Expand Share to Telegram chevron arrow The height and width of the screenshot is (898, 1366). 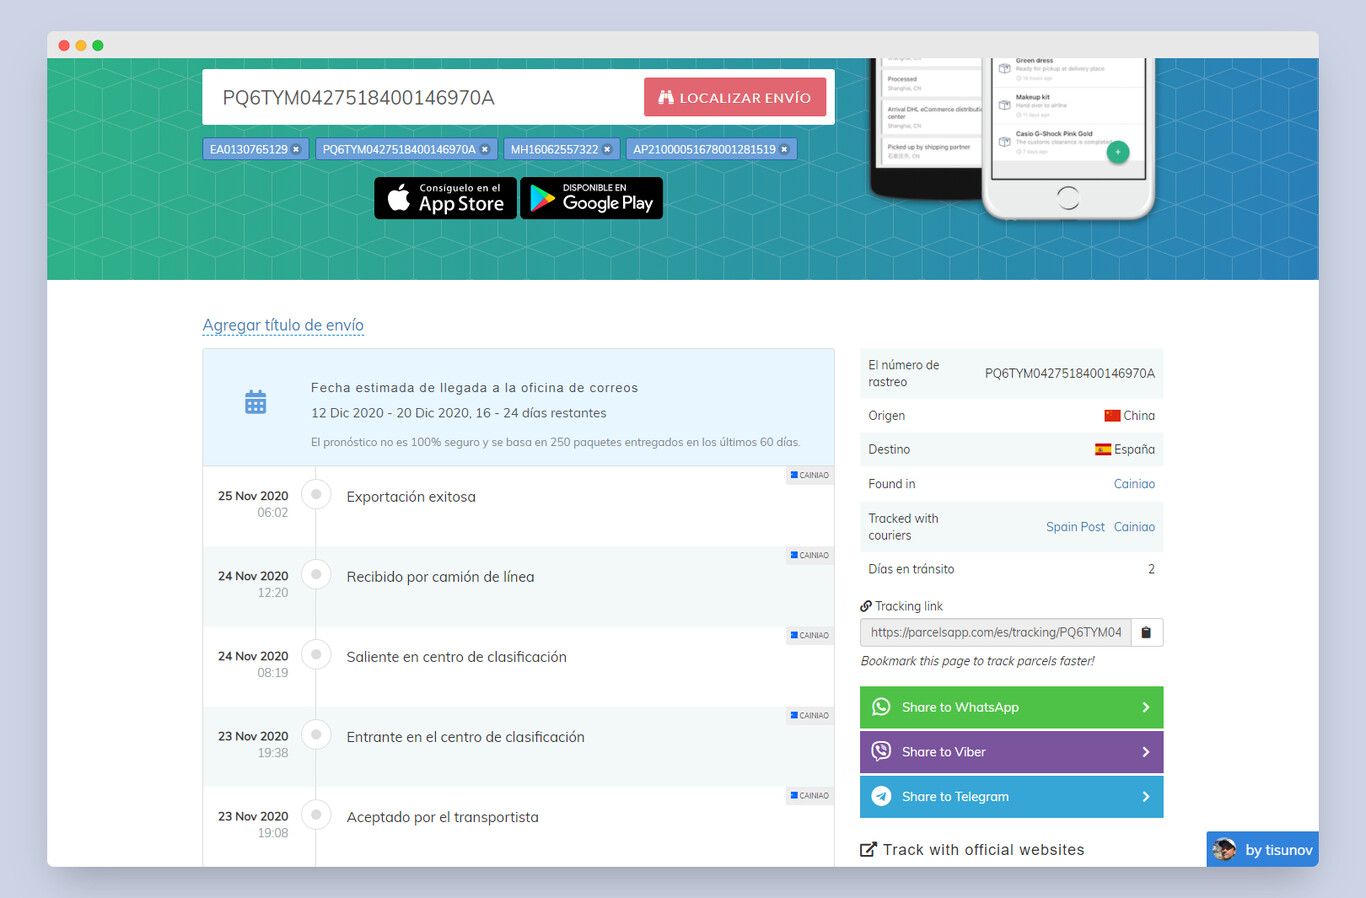[1146, 797]
